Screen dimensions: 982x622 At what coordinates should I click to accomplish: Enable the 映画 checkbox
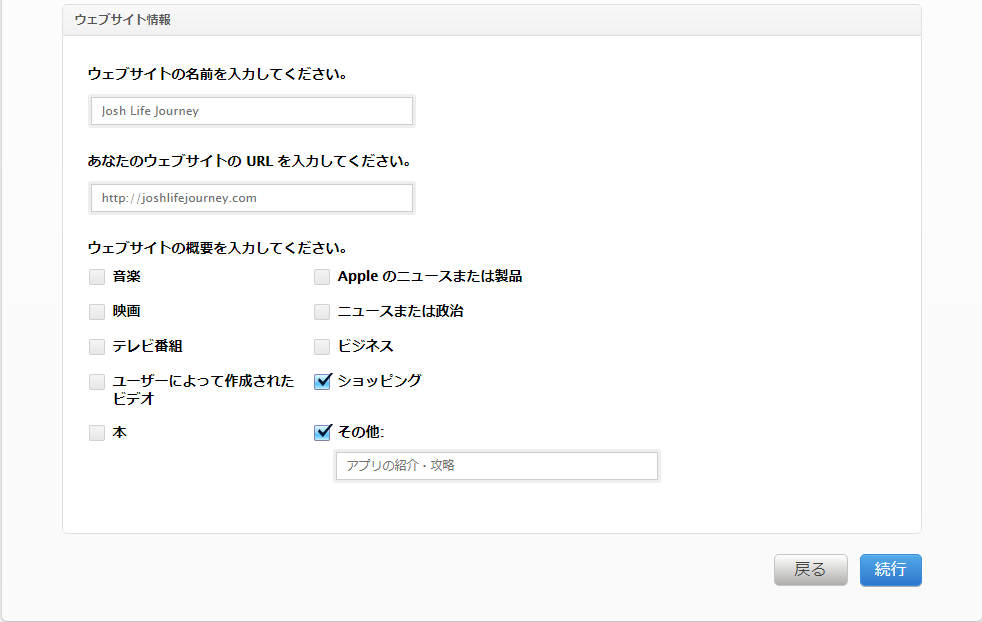97,312
